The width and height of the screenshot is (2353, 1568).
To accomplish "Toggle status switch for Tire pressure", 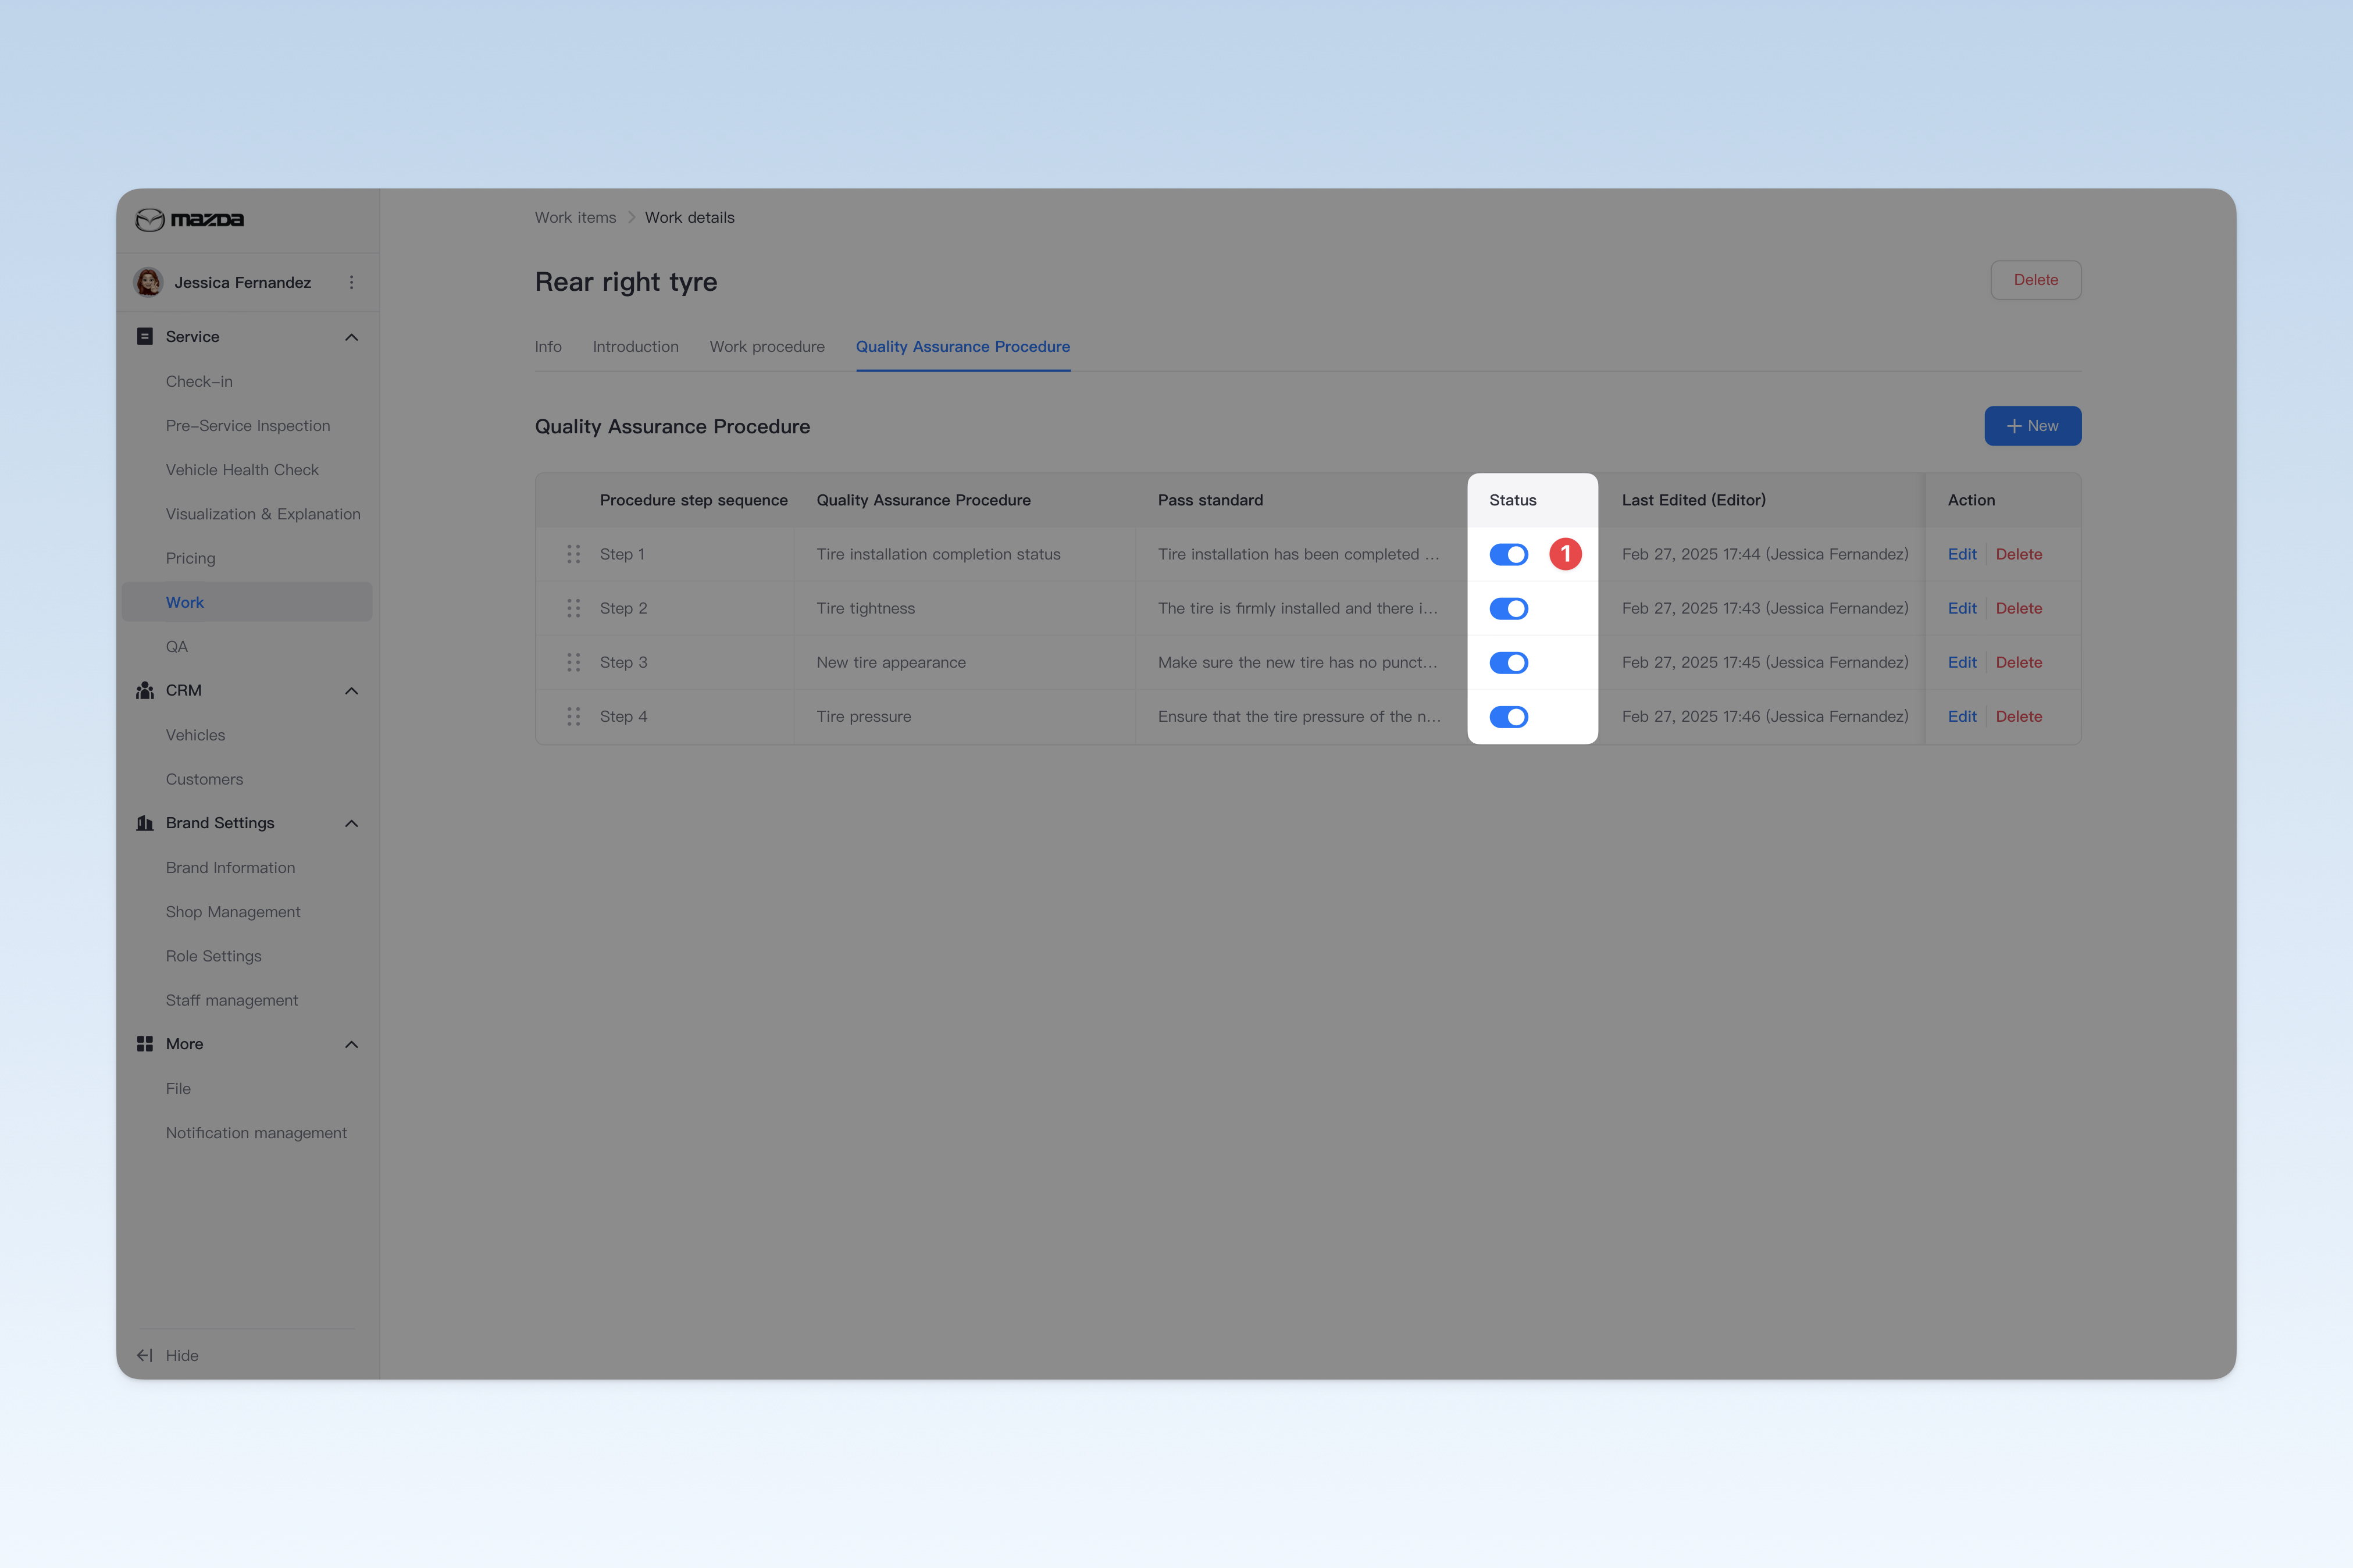I will (x=1508, y=716).
